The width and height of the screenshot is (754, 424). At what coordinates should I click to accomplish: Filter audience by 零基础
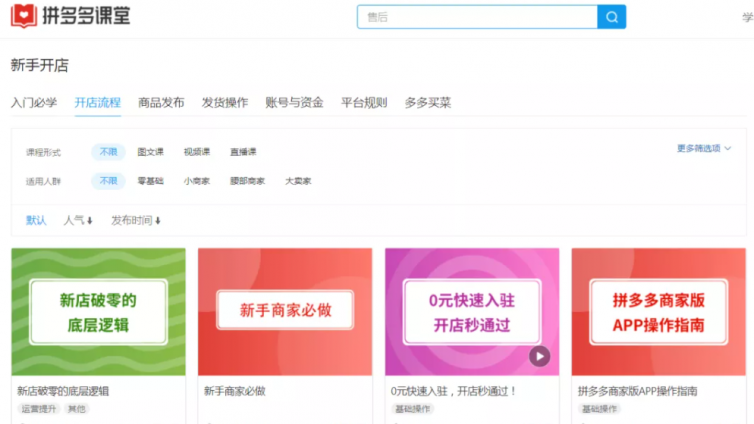[x=151, y=181]
